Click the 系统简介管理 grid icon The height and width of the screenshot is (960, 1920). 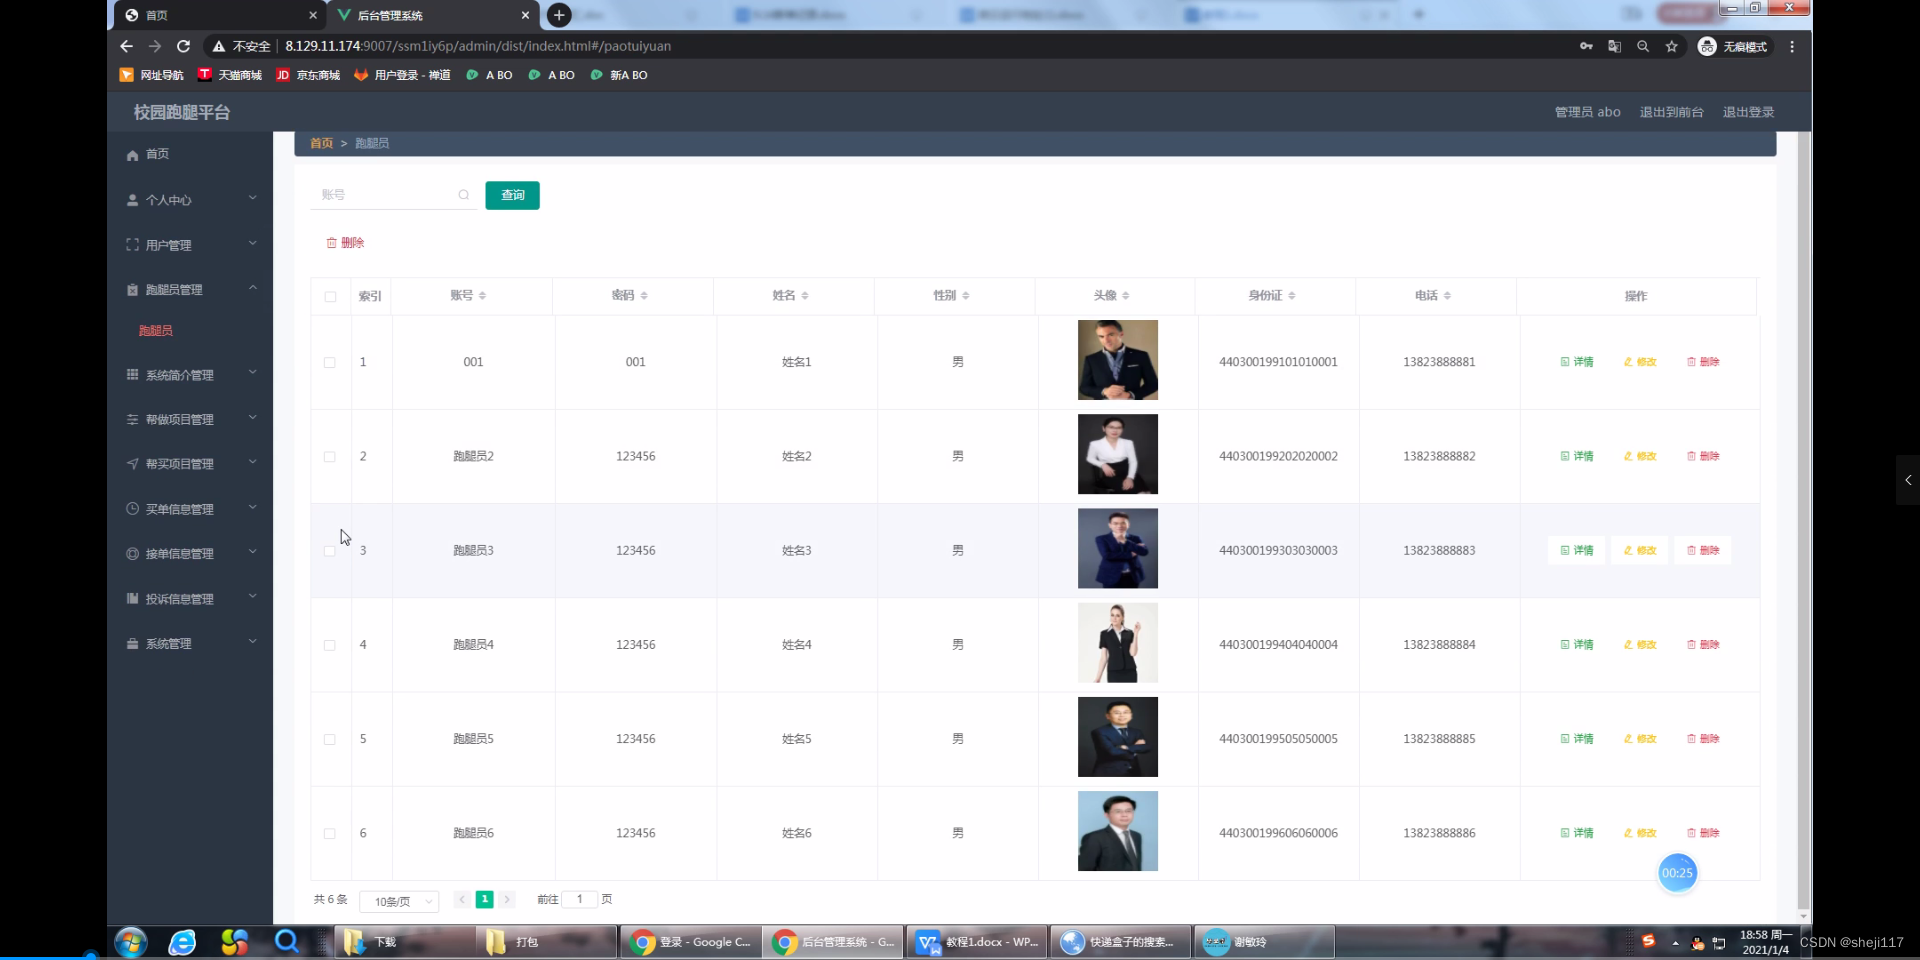click(132, 375)
